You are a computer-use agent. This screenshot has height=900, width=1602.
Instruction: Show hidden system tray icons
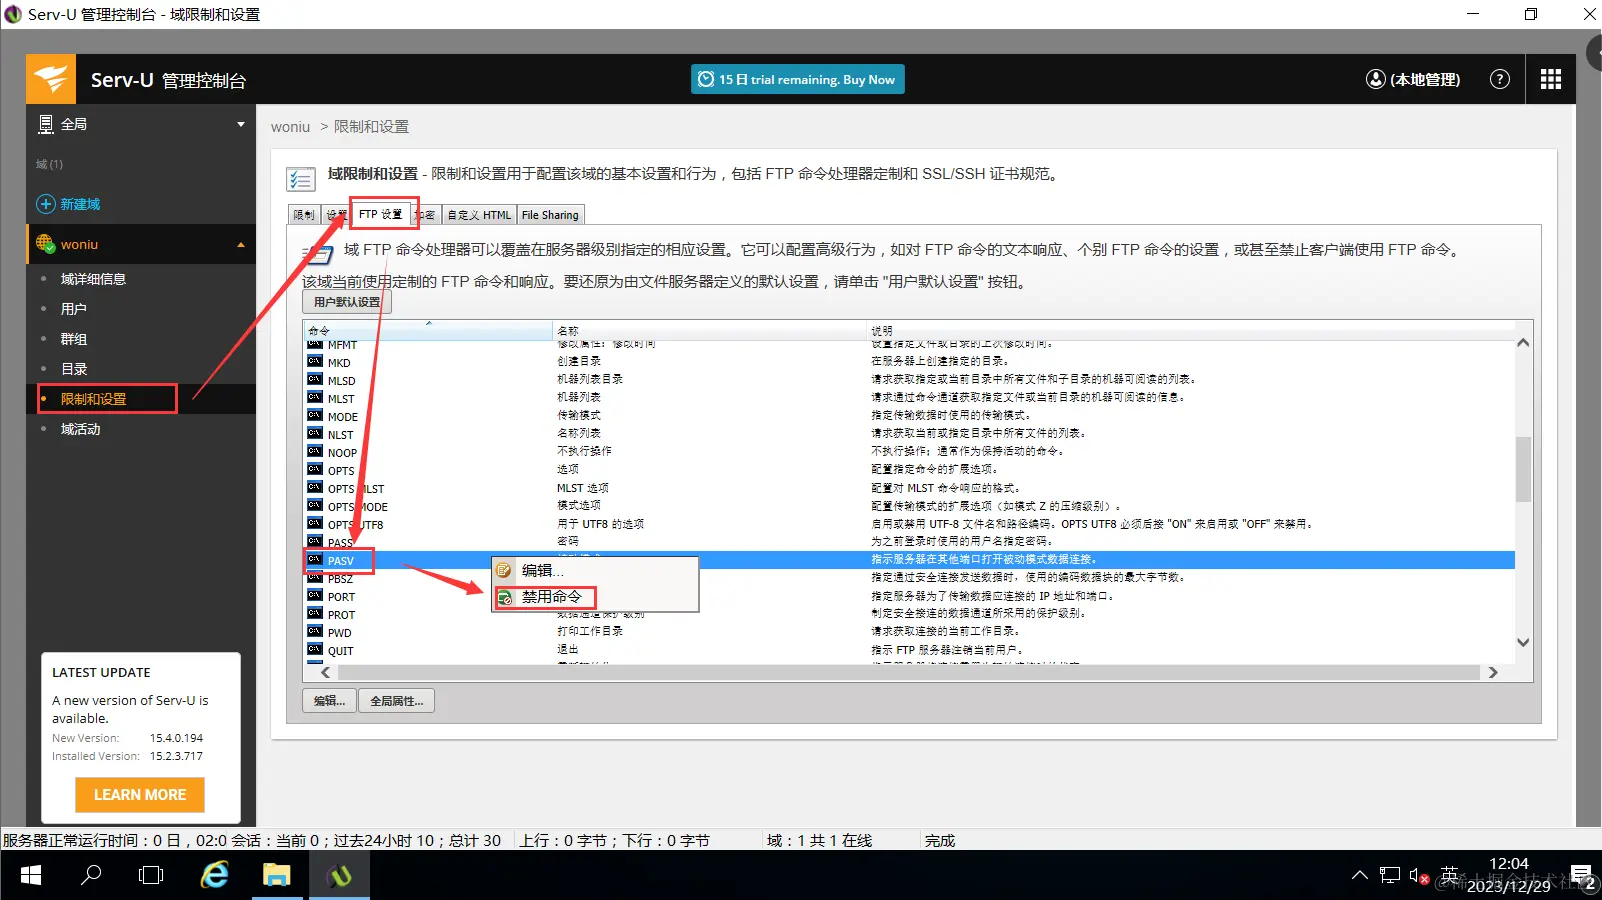(1359, 876)
